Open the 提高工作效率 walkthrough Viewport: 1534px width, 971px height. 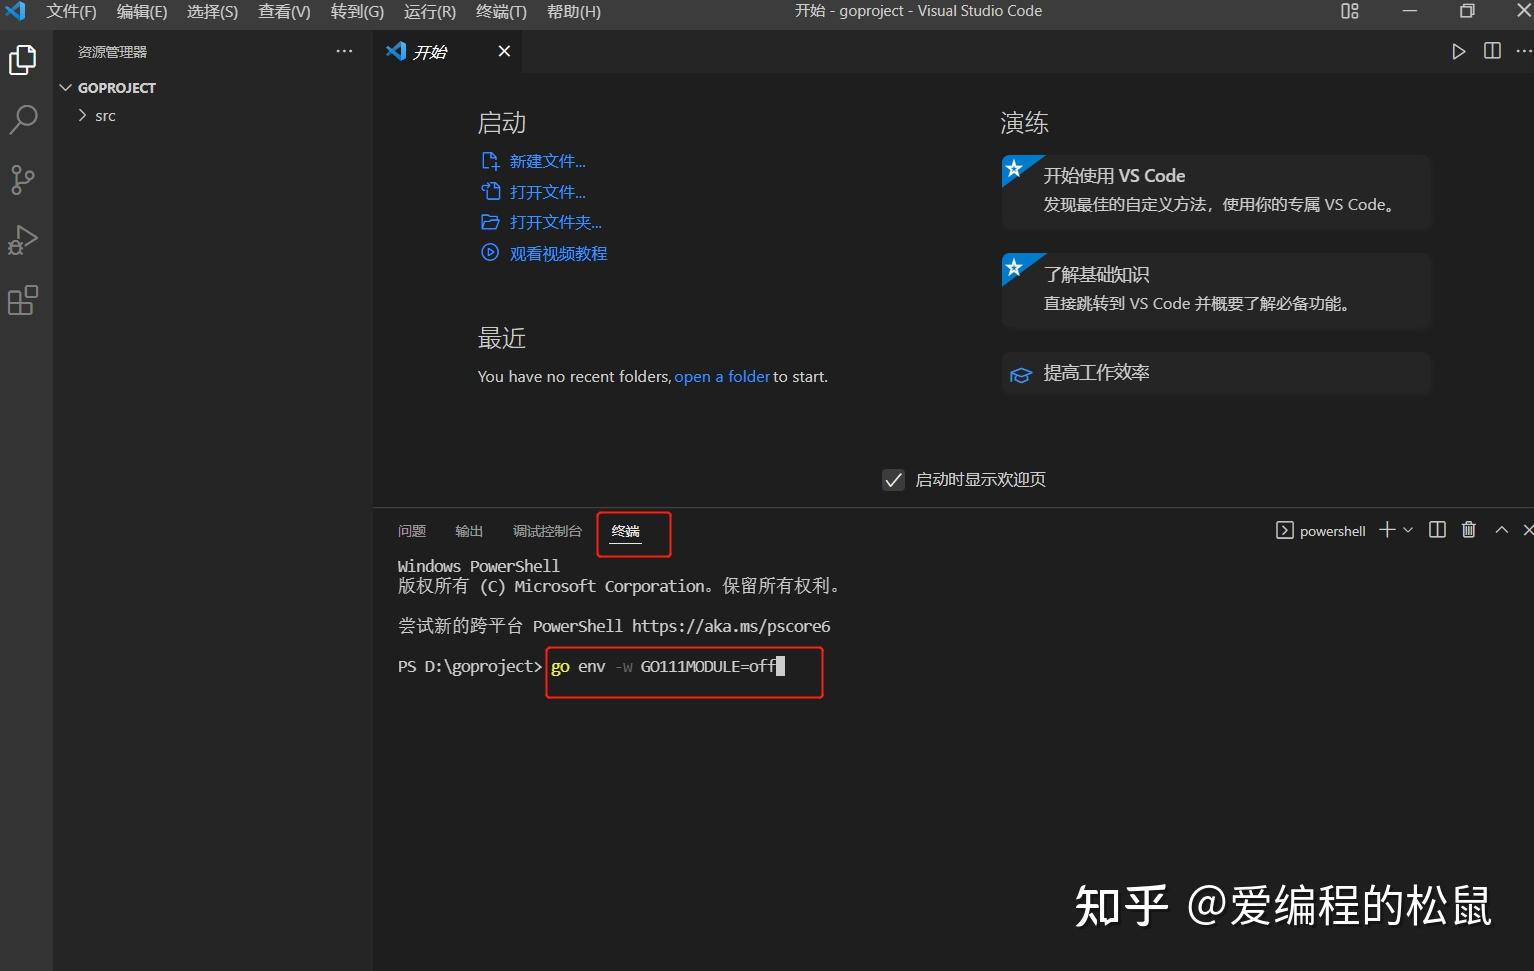1216,373
